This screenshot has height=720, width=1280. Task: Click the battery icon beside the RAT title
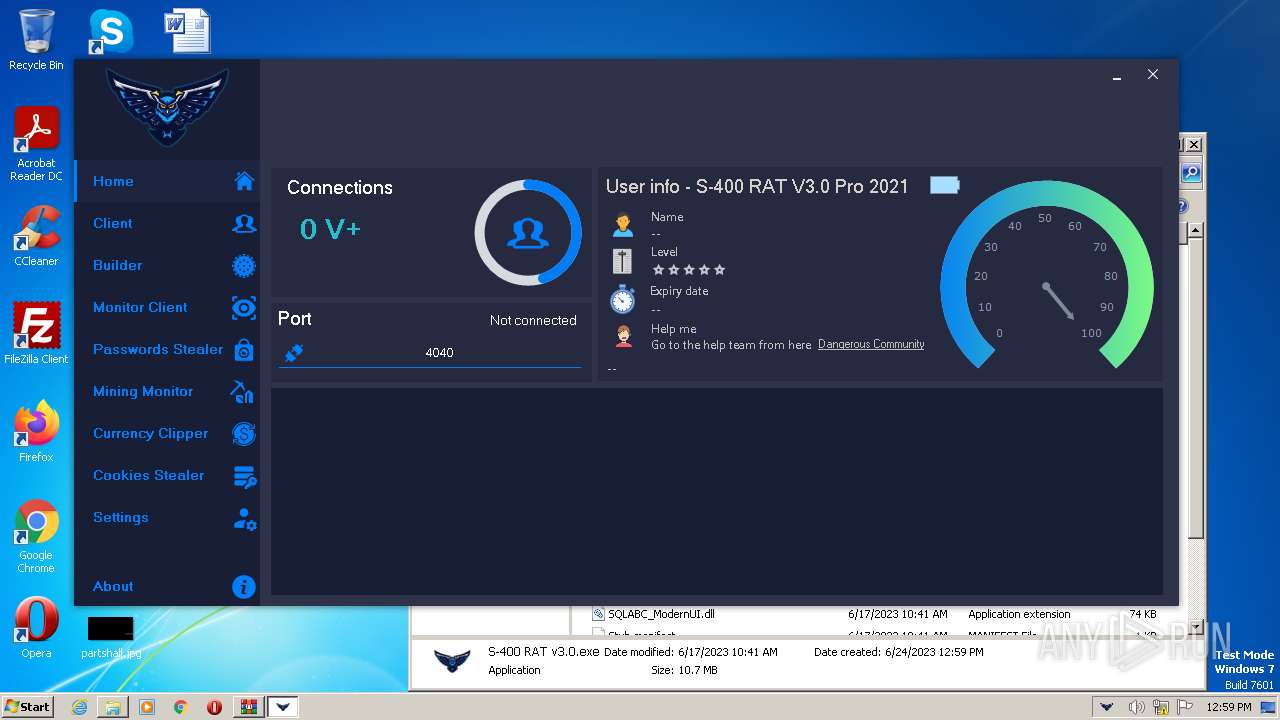pyautogui.click(x=944, y=185)
